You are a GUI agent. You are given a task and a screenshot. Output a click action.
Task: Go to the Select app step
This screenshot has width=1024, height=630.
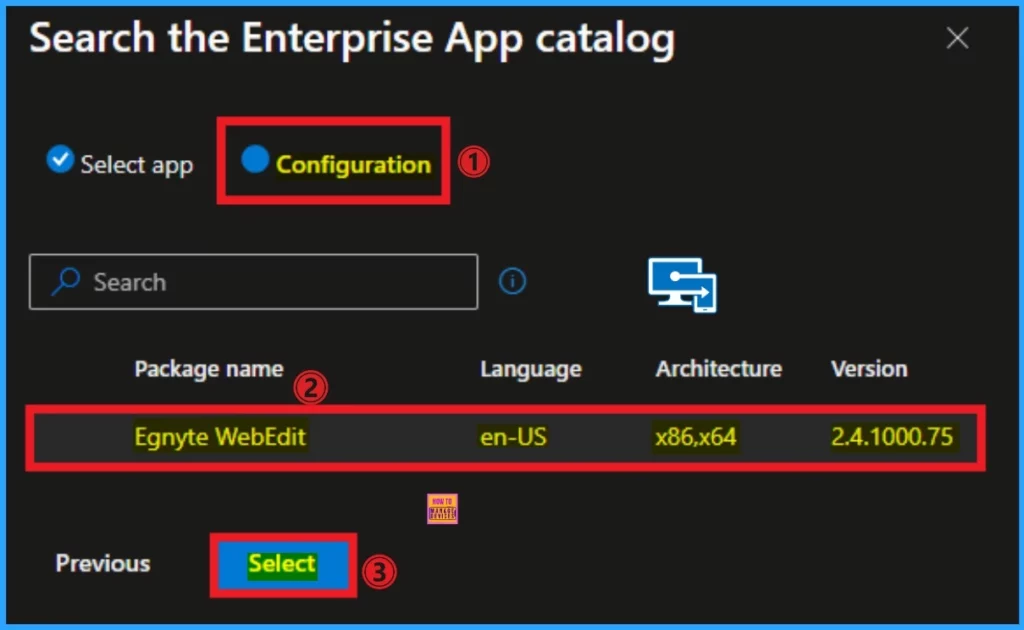[x=120, y=163]
